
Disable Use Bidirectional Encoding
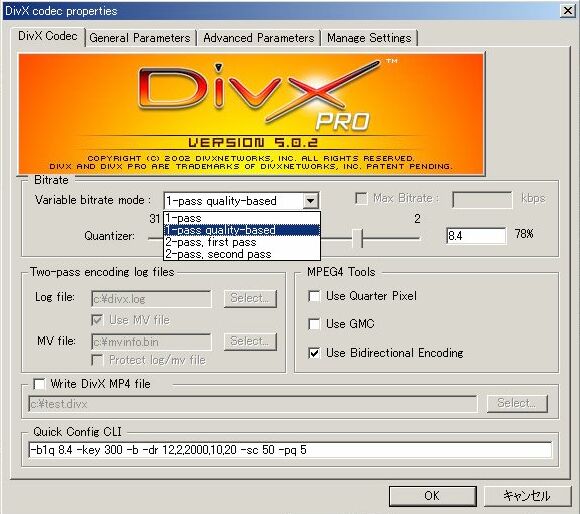pyautogui.click(x=314, y=353)
